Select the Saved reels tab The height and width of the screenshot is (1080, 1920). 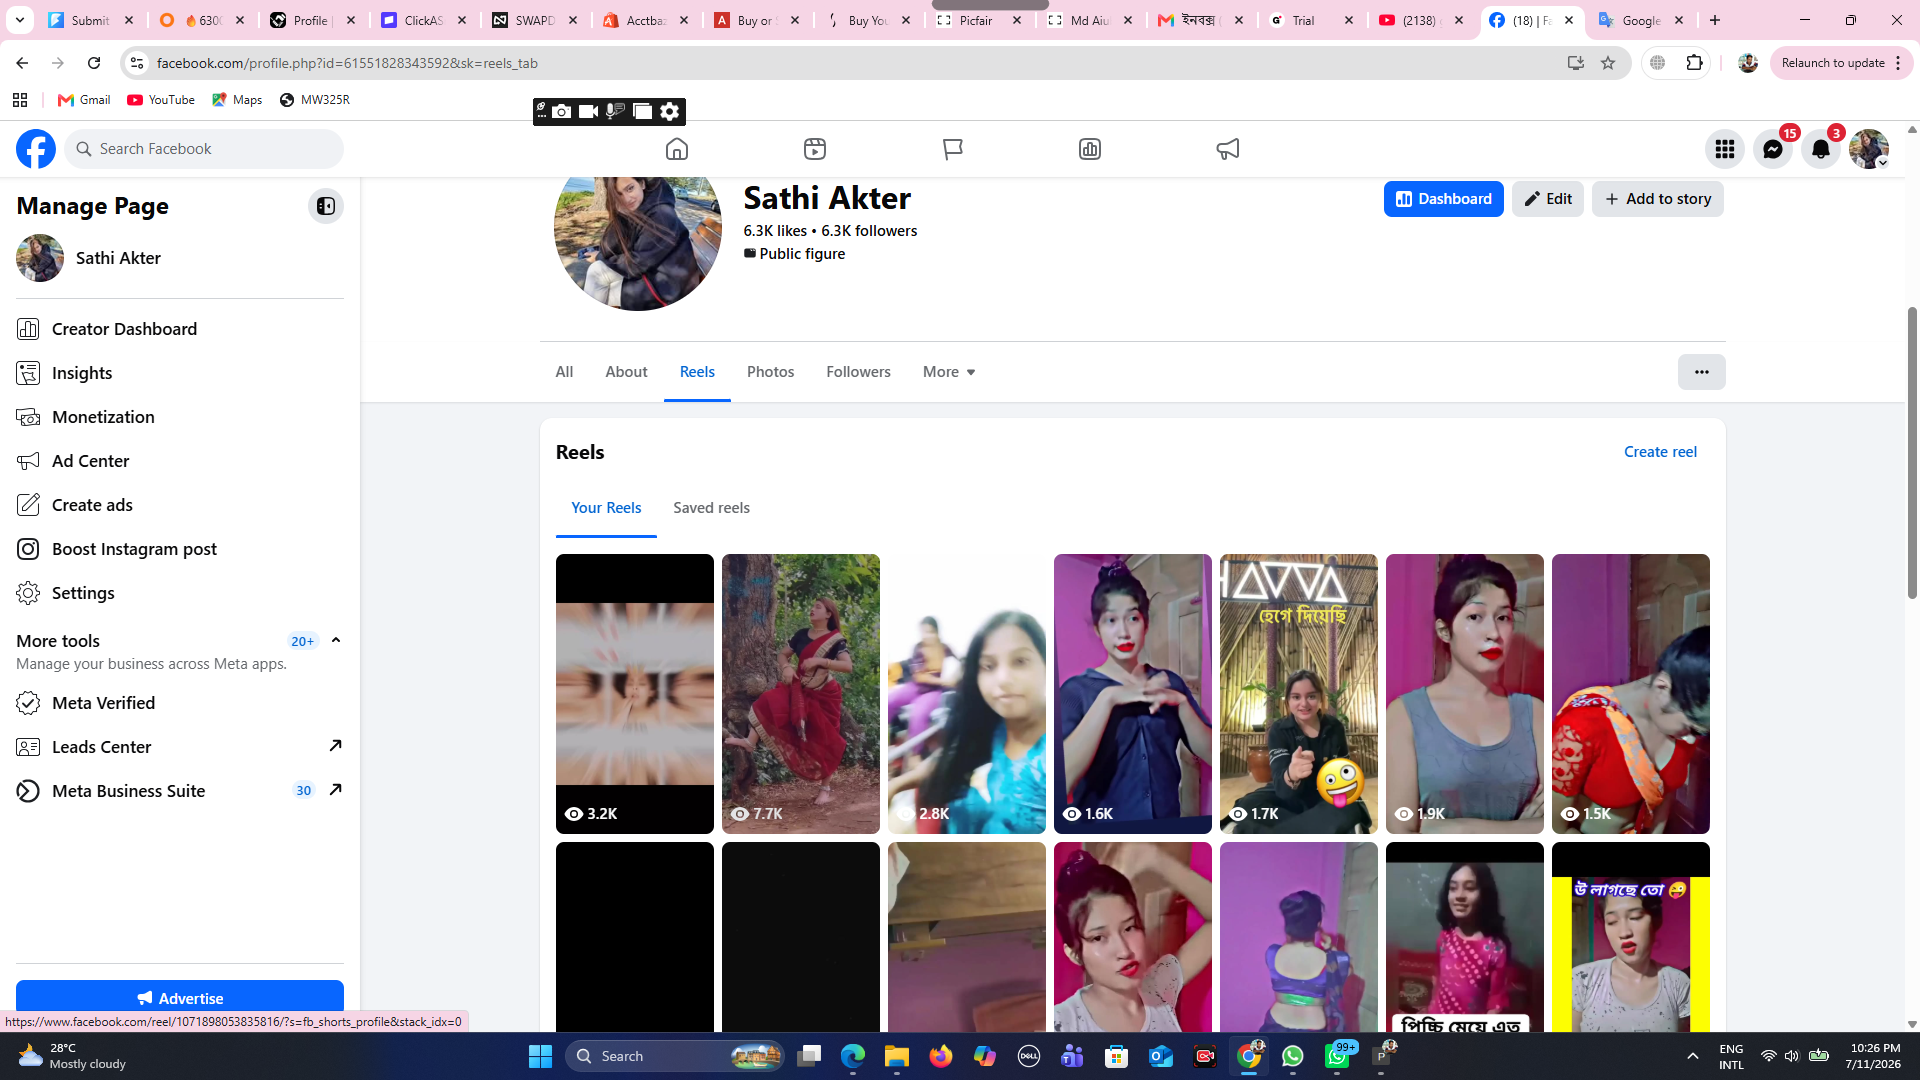coord(712,508)
